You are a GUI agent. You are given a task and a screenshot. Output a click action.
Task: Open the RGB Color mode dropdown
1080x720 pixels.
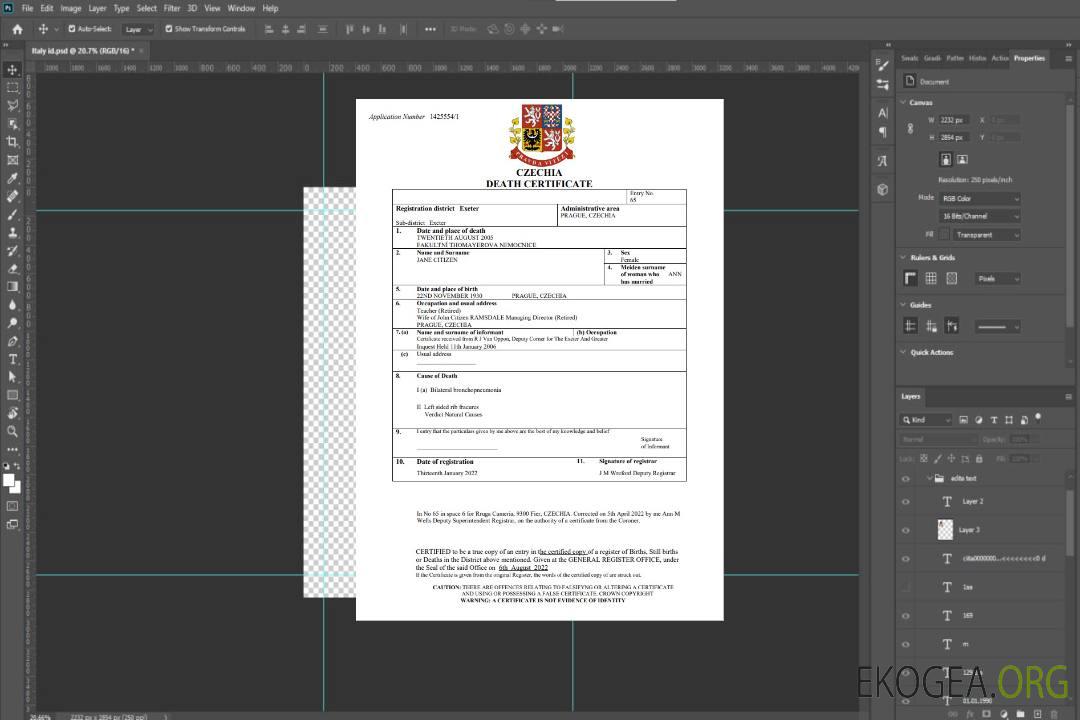tap(980, 198)
